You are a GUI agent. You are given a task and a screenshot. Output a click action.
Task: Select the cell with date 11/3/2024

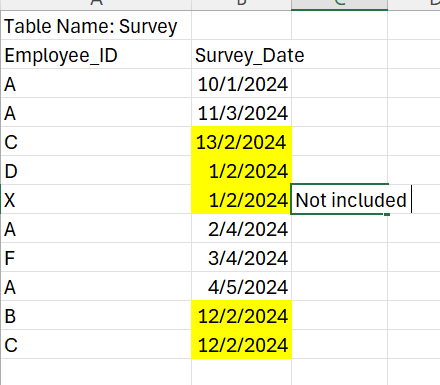point(242,112)
